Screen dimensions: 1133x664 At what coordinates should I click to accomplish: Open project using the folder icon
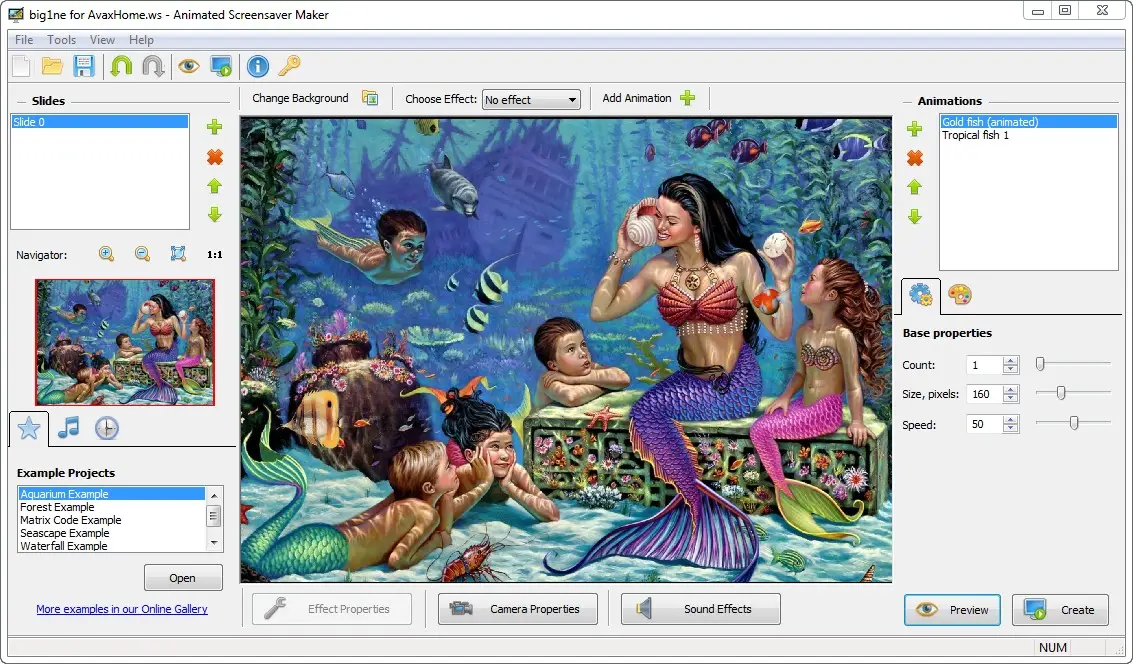pos(52,66)
